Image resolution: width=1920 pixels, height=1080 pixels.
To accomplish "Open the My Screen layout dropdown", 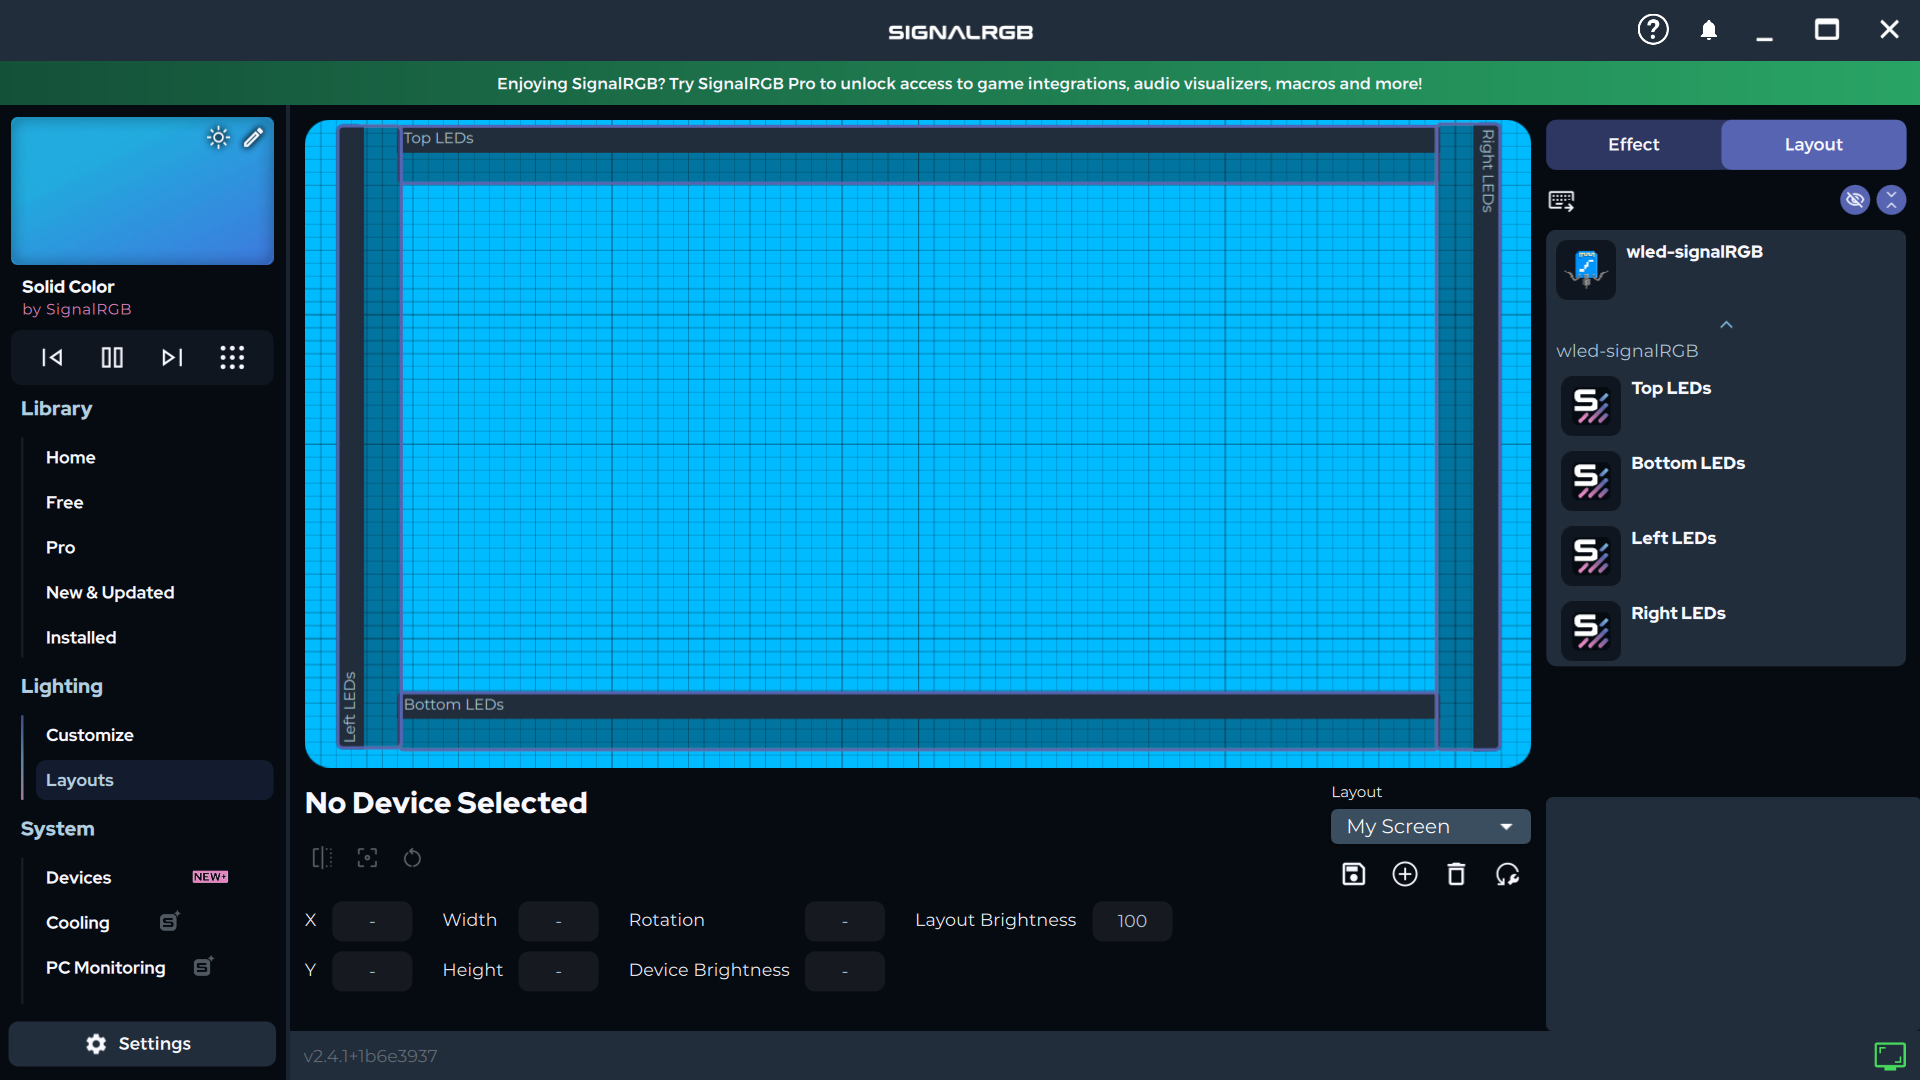I will [1430, 827].
